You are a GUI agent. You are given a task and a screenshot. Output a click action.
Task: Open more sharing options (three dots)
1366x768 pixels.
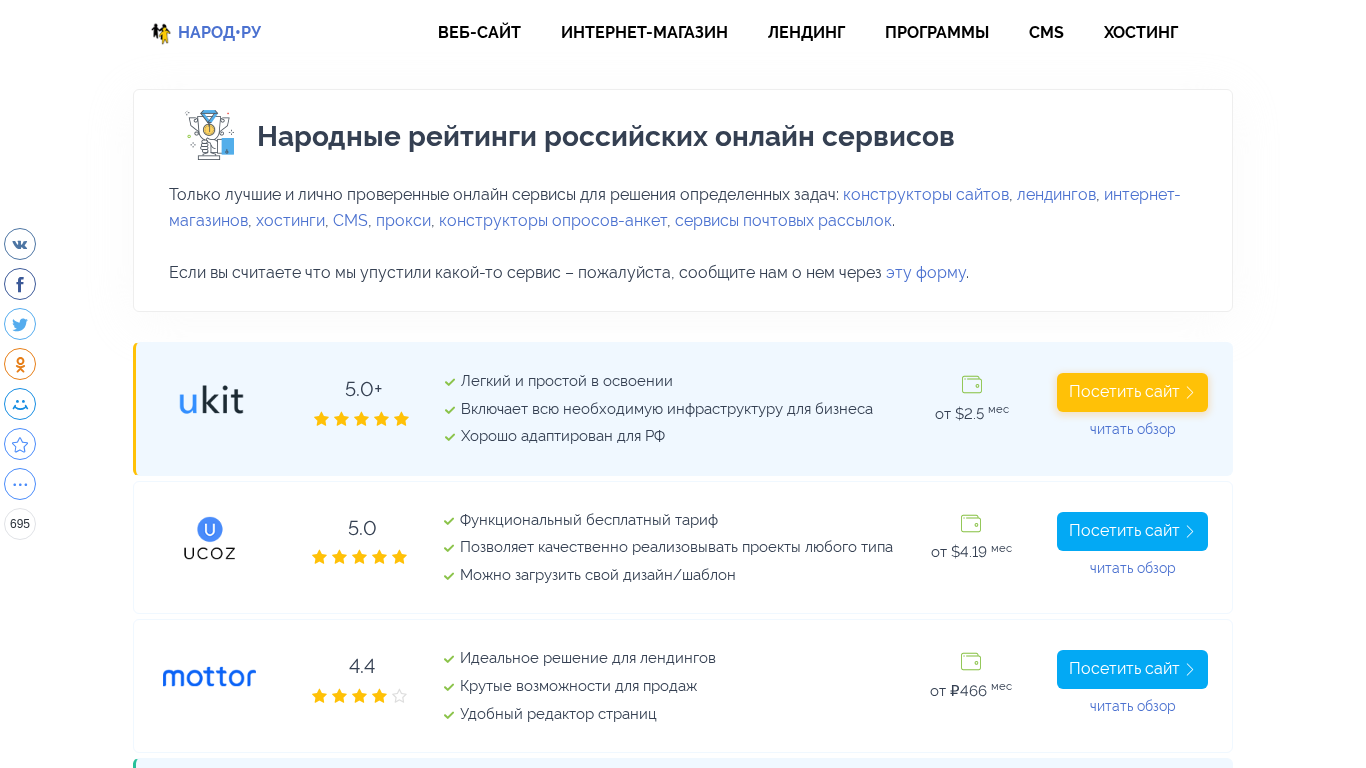pyautogui.click(x=20, y=484)
